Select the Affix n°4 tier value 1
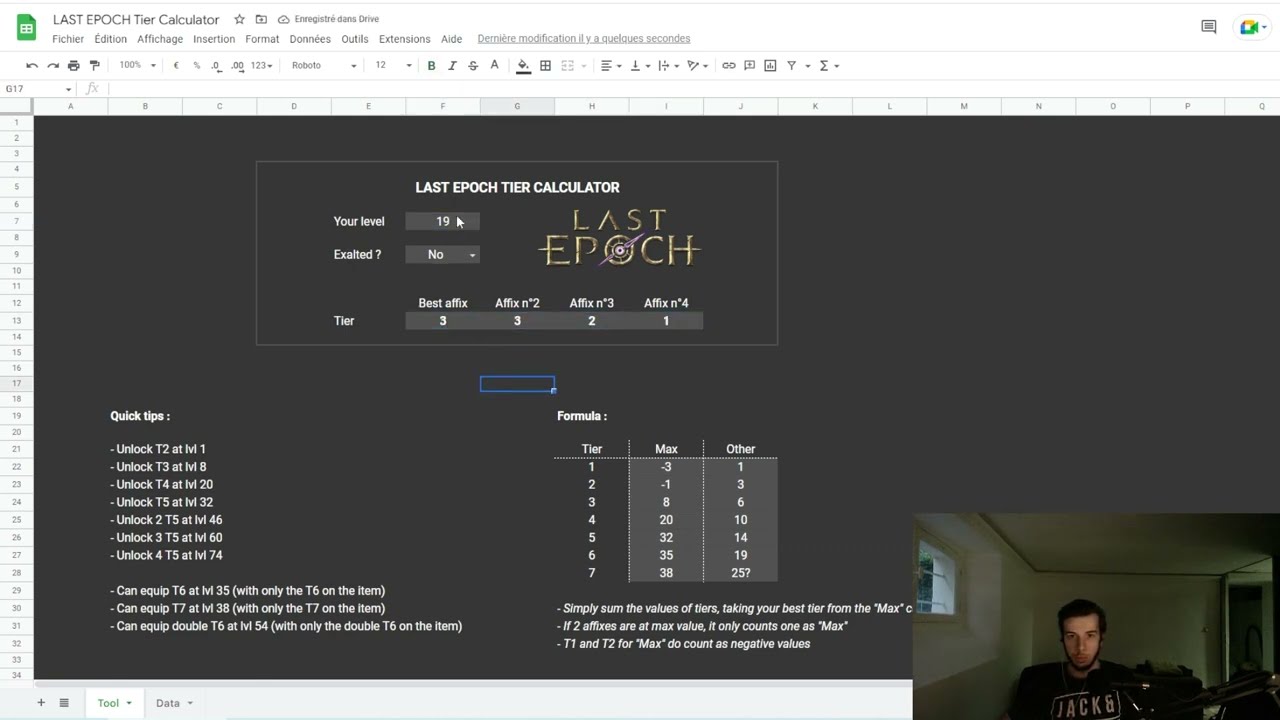 point(666,321)
